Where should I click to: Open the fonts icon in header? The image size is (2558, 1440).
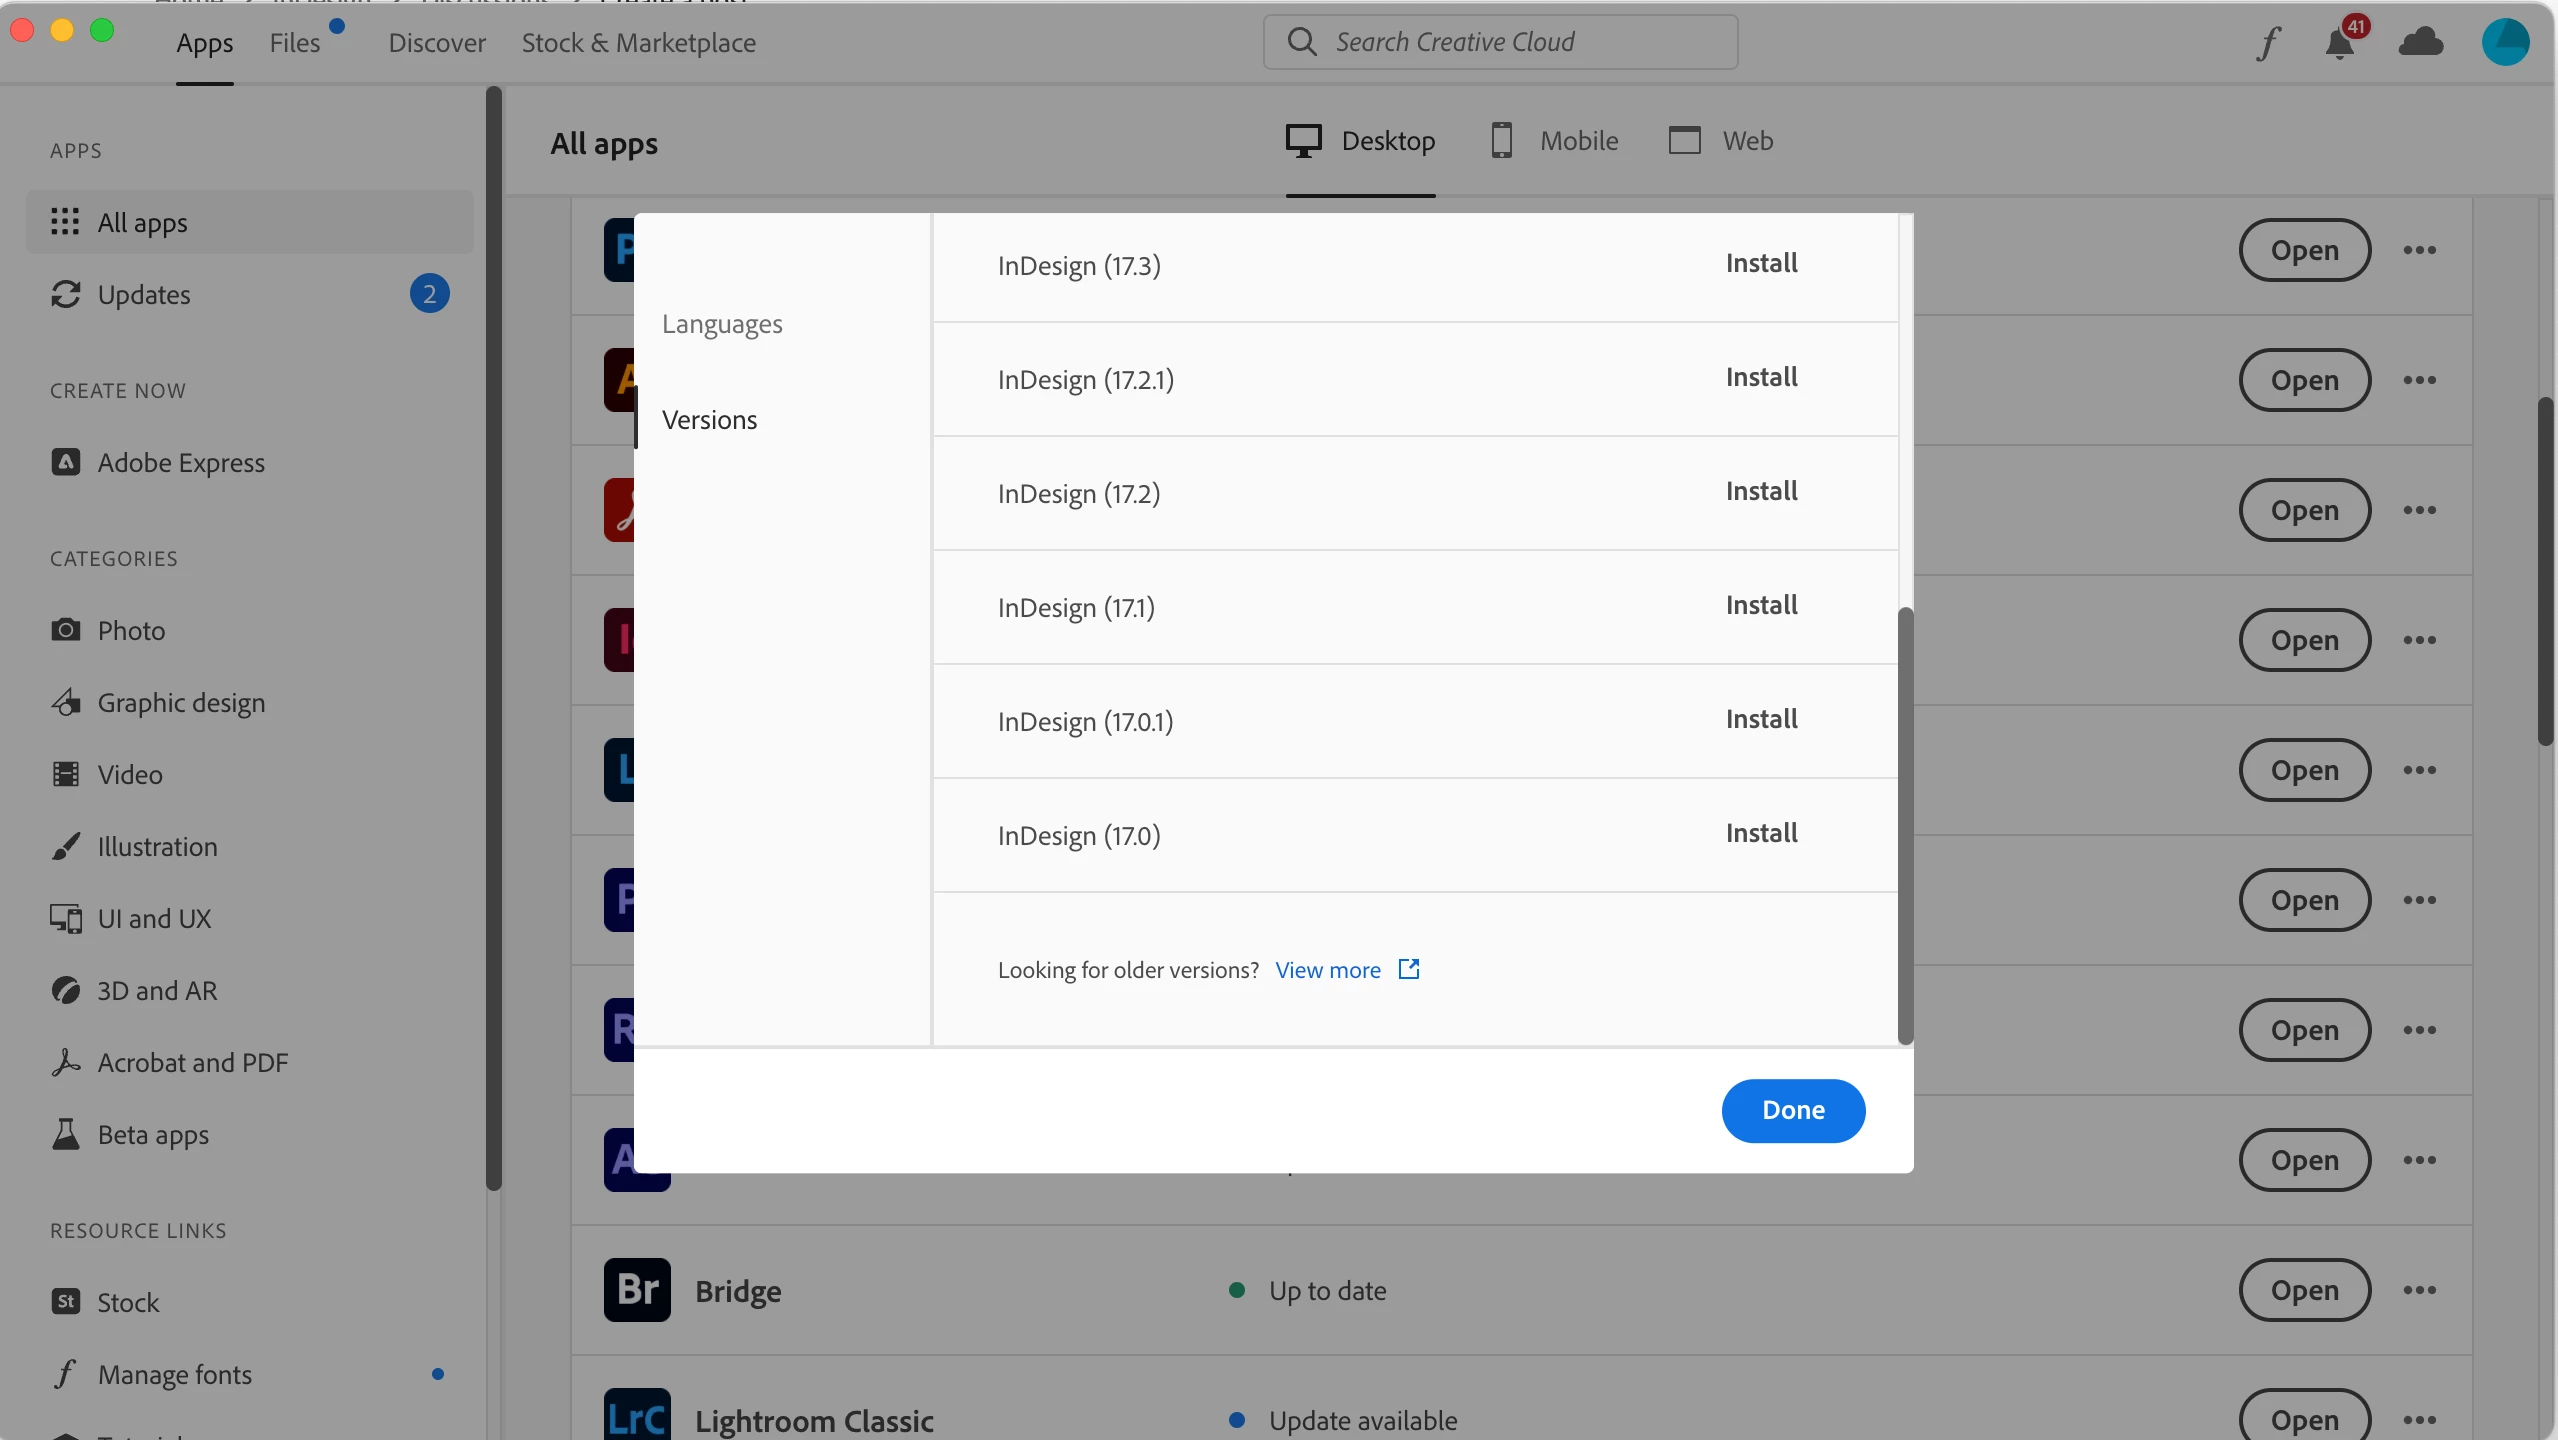click(2268, 43)
